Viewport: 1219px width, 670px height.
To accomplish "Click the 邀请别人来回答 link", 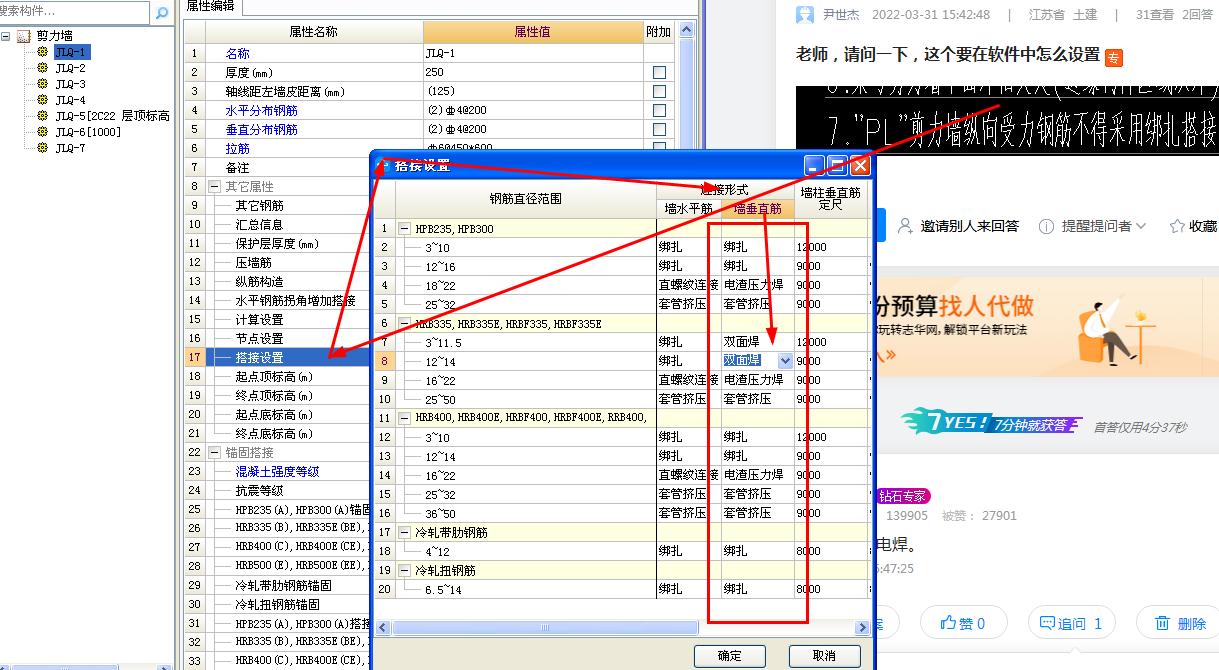I will click(x=970, y=226).
